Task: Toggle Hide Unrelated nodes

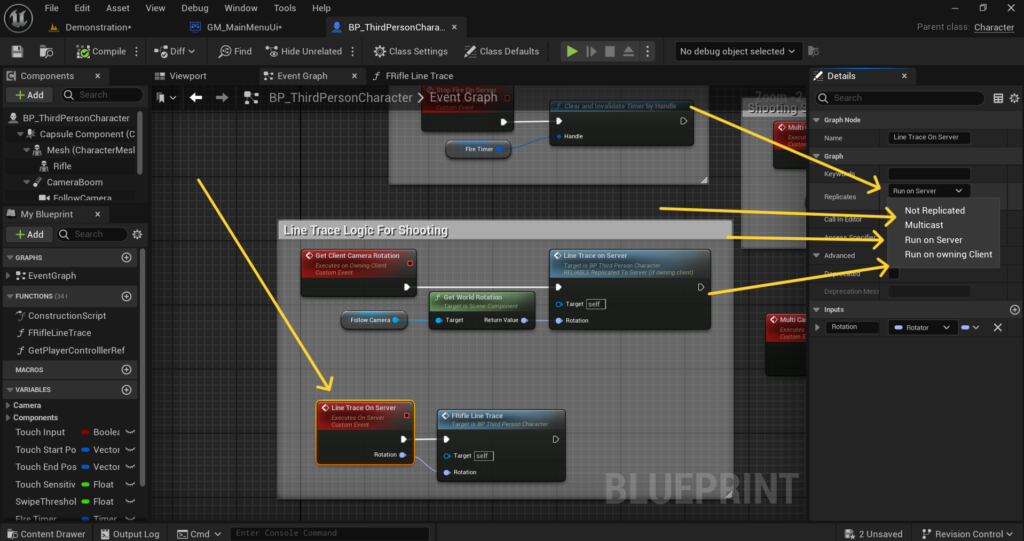Action: (304, 51)
